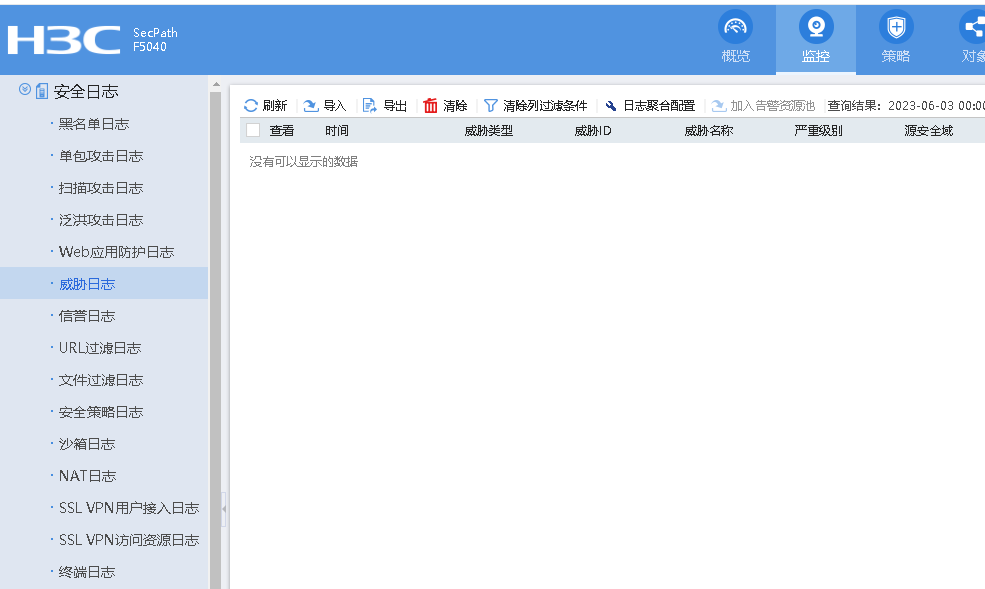Click the 安全日志 document icon
This screenshot has width=985, height=589.
coord(41,91)
